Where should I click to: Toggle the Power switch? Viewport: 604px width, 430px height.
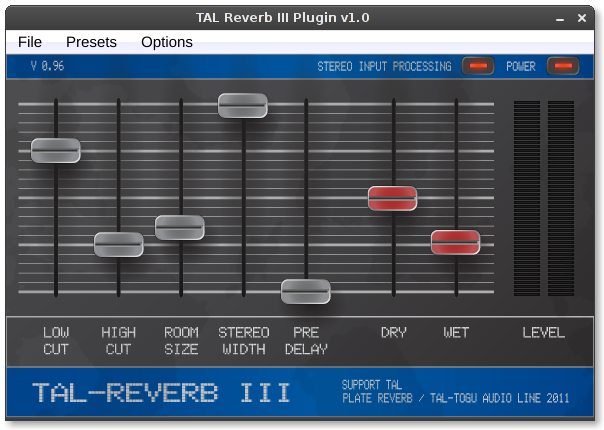[563, 66]
